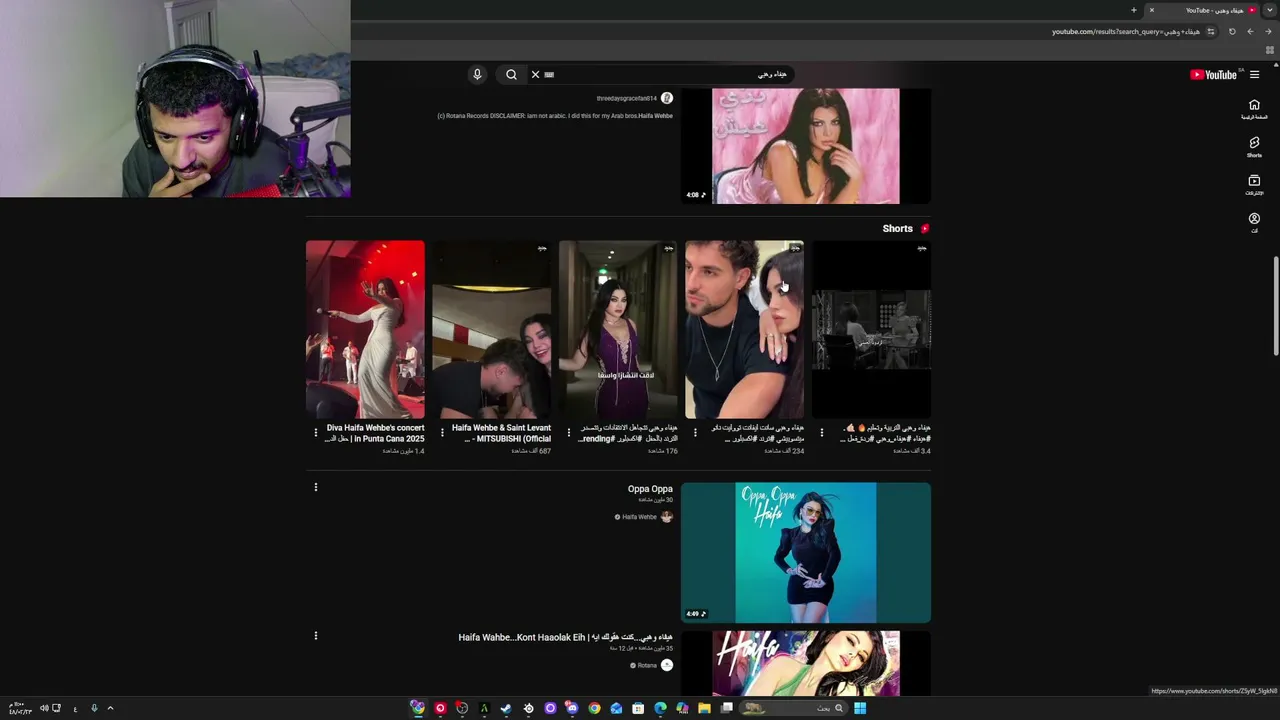Visit the Haifa Wehbe channel name
Viewport: 1280px width, 720px height.
coord(639,517)
